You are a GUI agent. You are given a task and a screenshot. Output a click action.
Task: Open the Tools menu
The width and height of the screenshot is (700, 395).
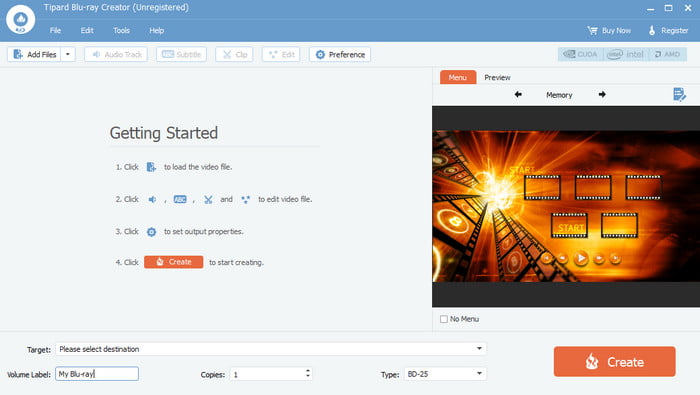click(121, 30)
